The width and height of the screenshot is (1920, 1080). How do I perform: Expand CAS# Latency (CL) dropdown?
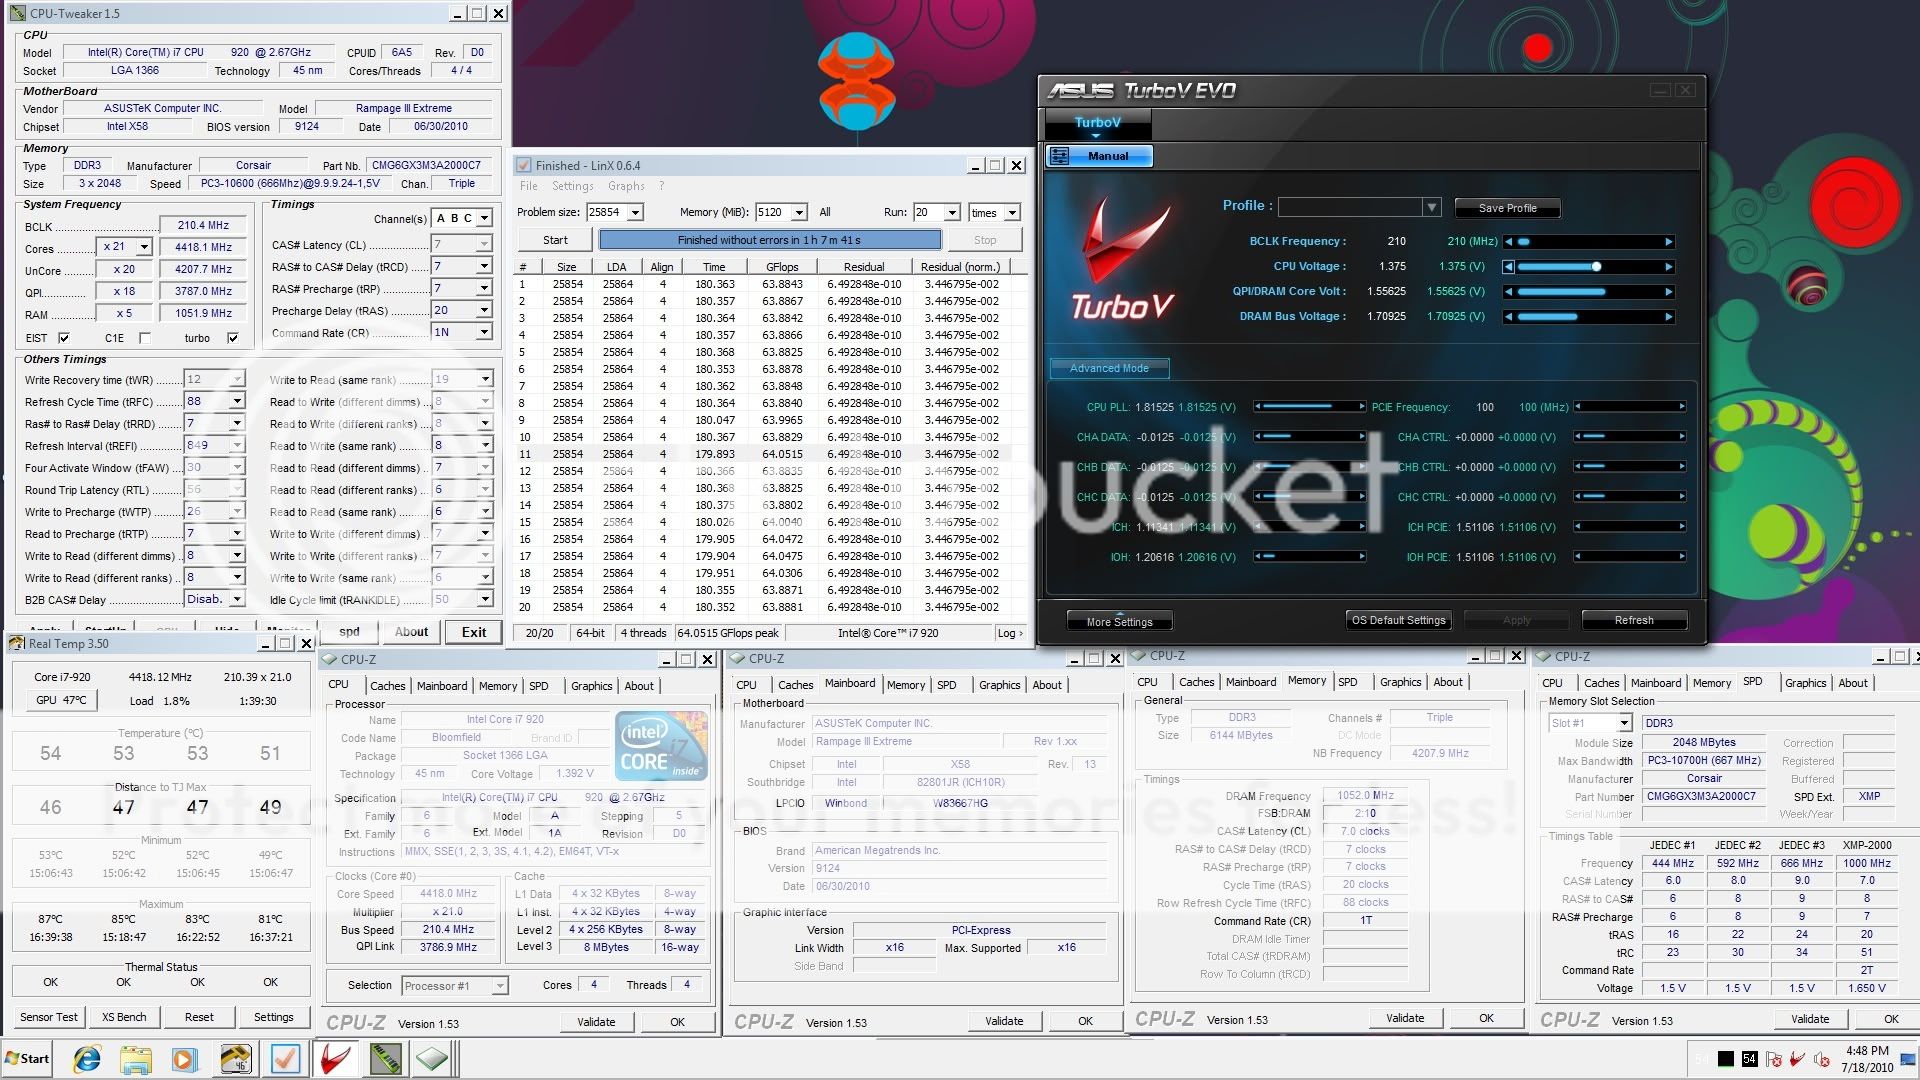coord(484,244)
